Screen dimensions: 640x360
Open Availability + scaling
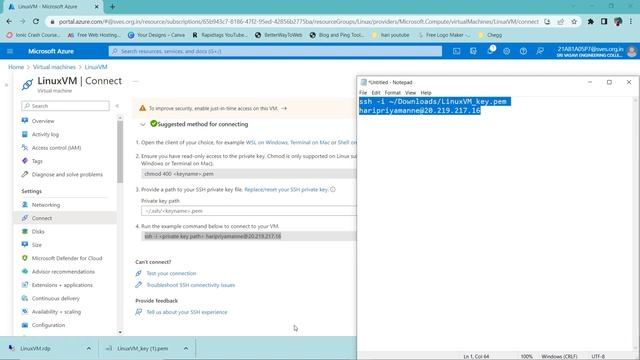[56, 312]
